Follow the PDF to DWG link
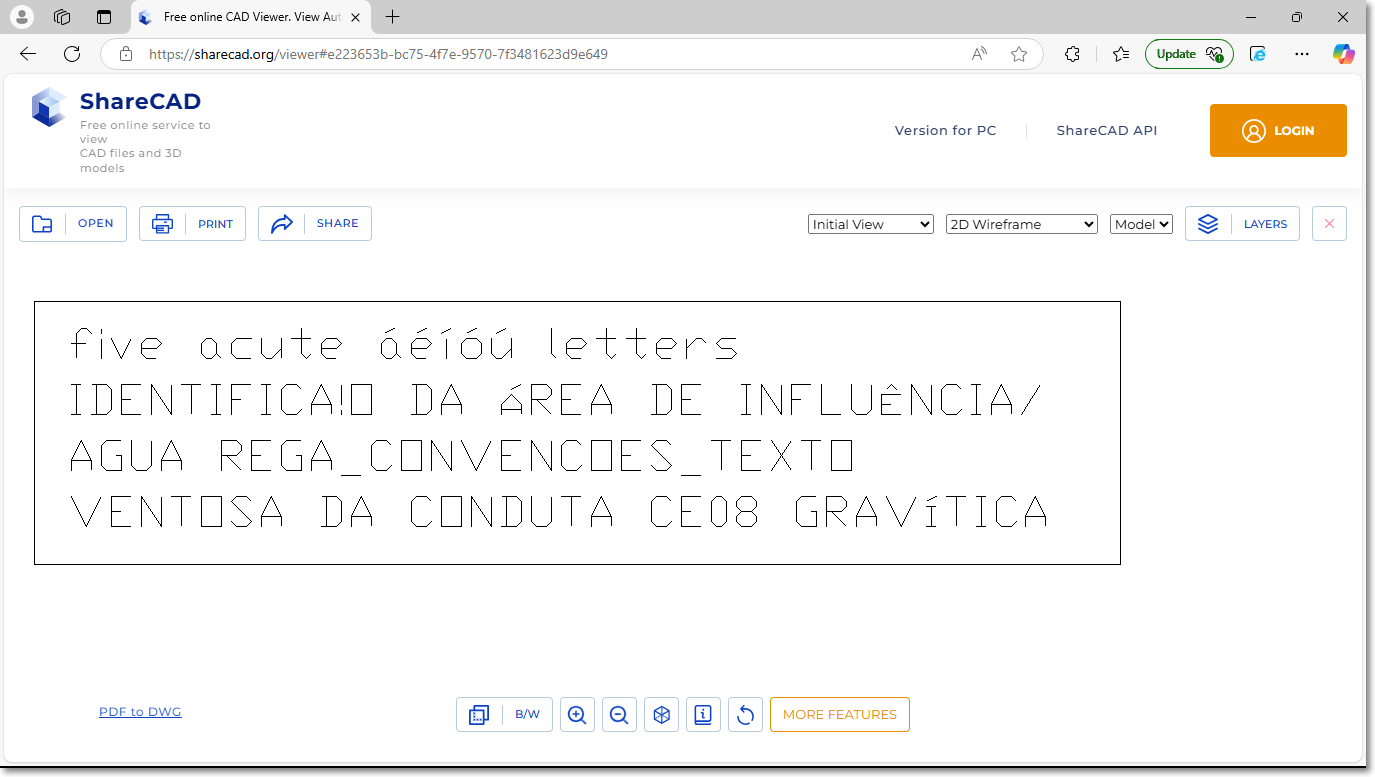This screenshot has height=777, width=1375. click(140, 712)
